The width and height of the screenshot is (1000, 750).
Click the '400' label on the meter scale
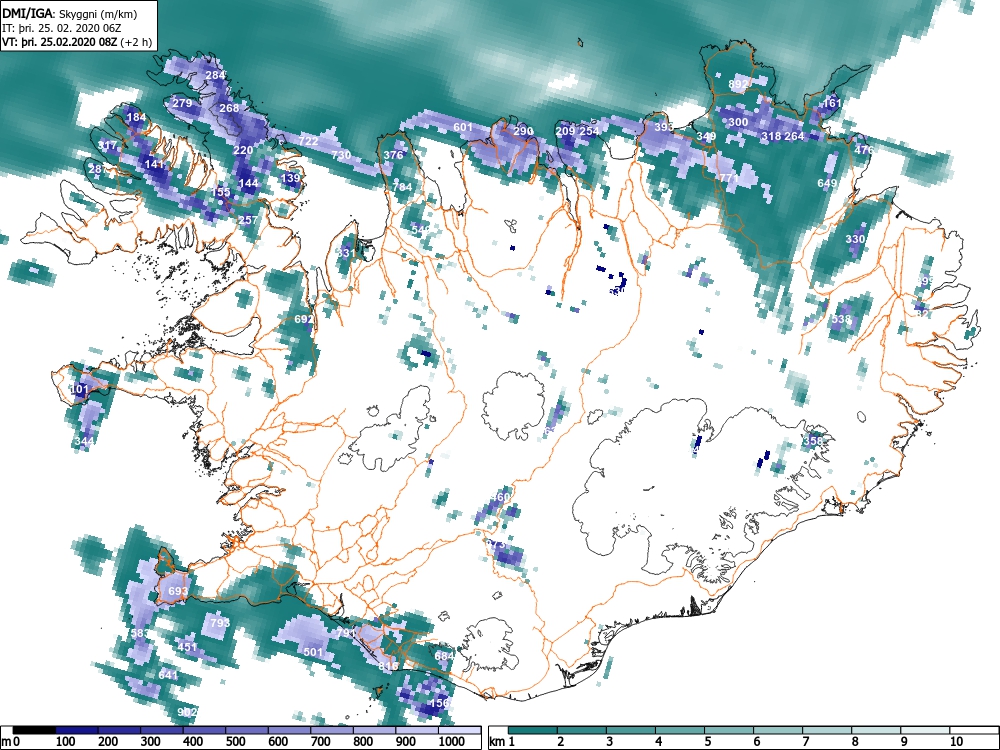point(193,742)
